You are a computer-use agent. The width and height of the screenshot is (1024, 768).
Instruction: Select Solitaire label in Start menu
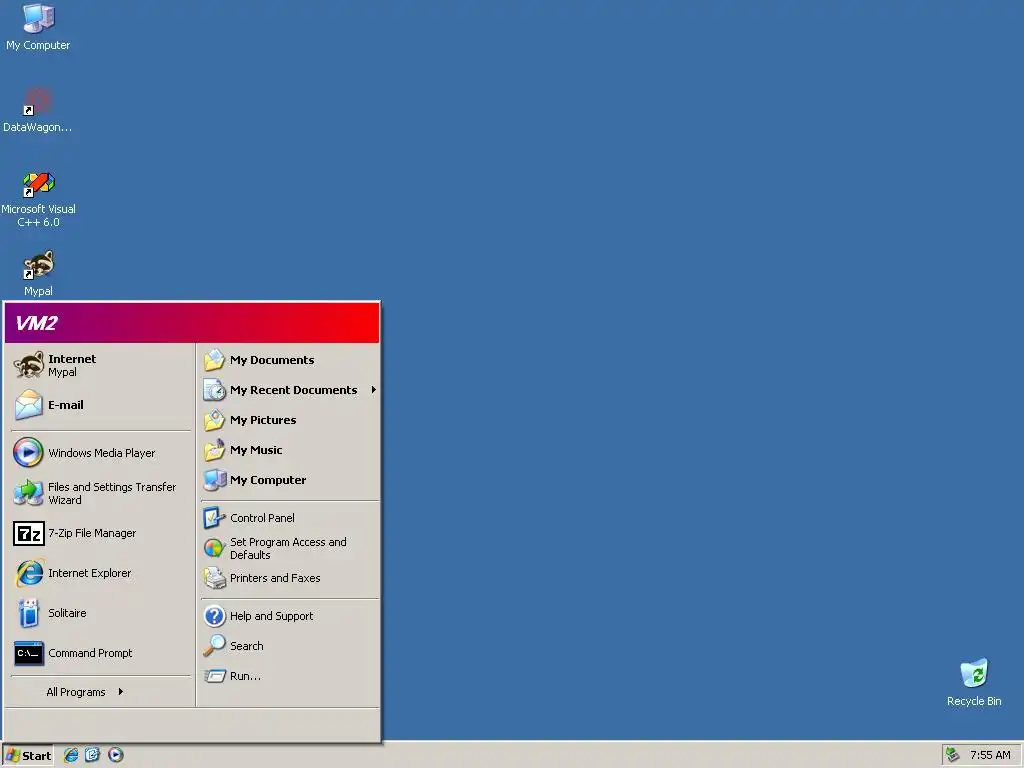pyautogui.click(x=67, y=613)
